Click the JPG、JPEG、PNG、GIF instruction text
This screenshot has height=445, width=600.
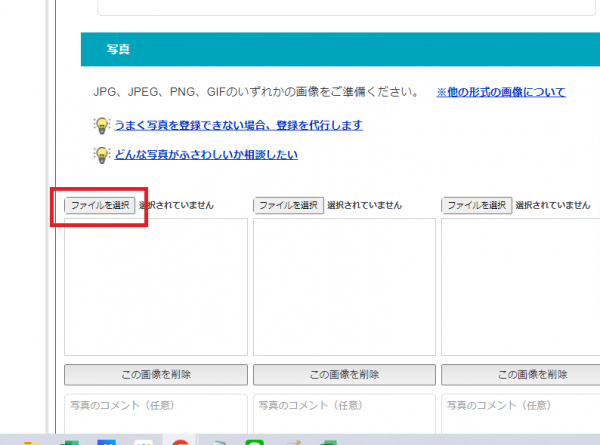257,92
